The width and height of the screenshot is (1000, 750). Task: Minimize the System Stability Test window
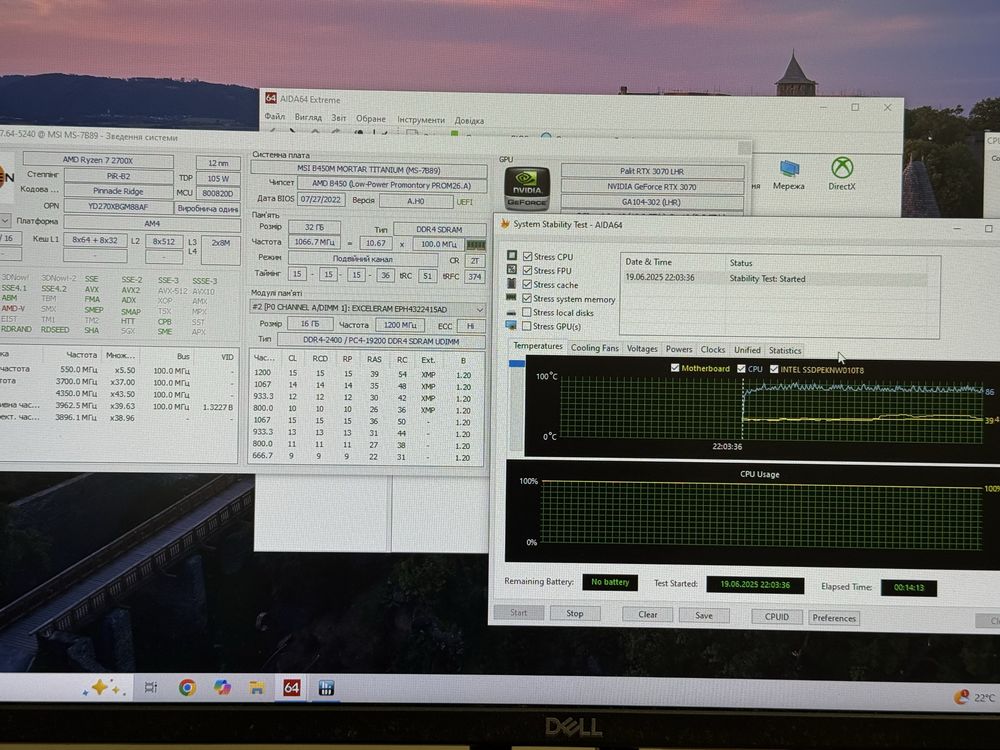(x=957, y=228)
